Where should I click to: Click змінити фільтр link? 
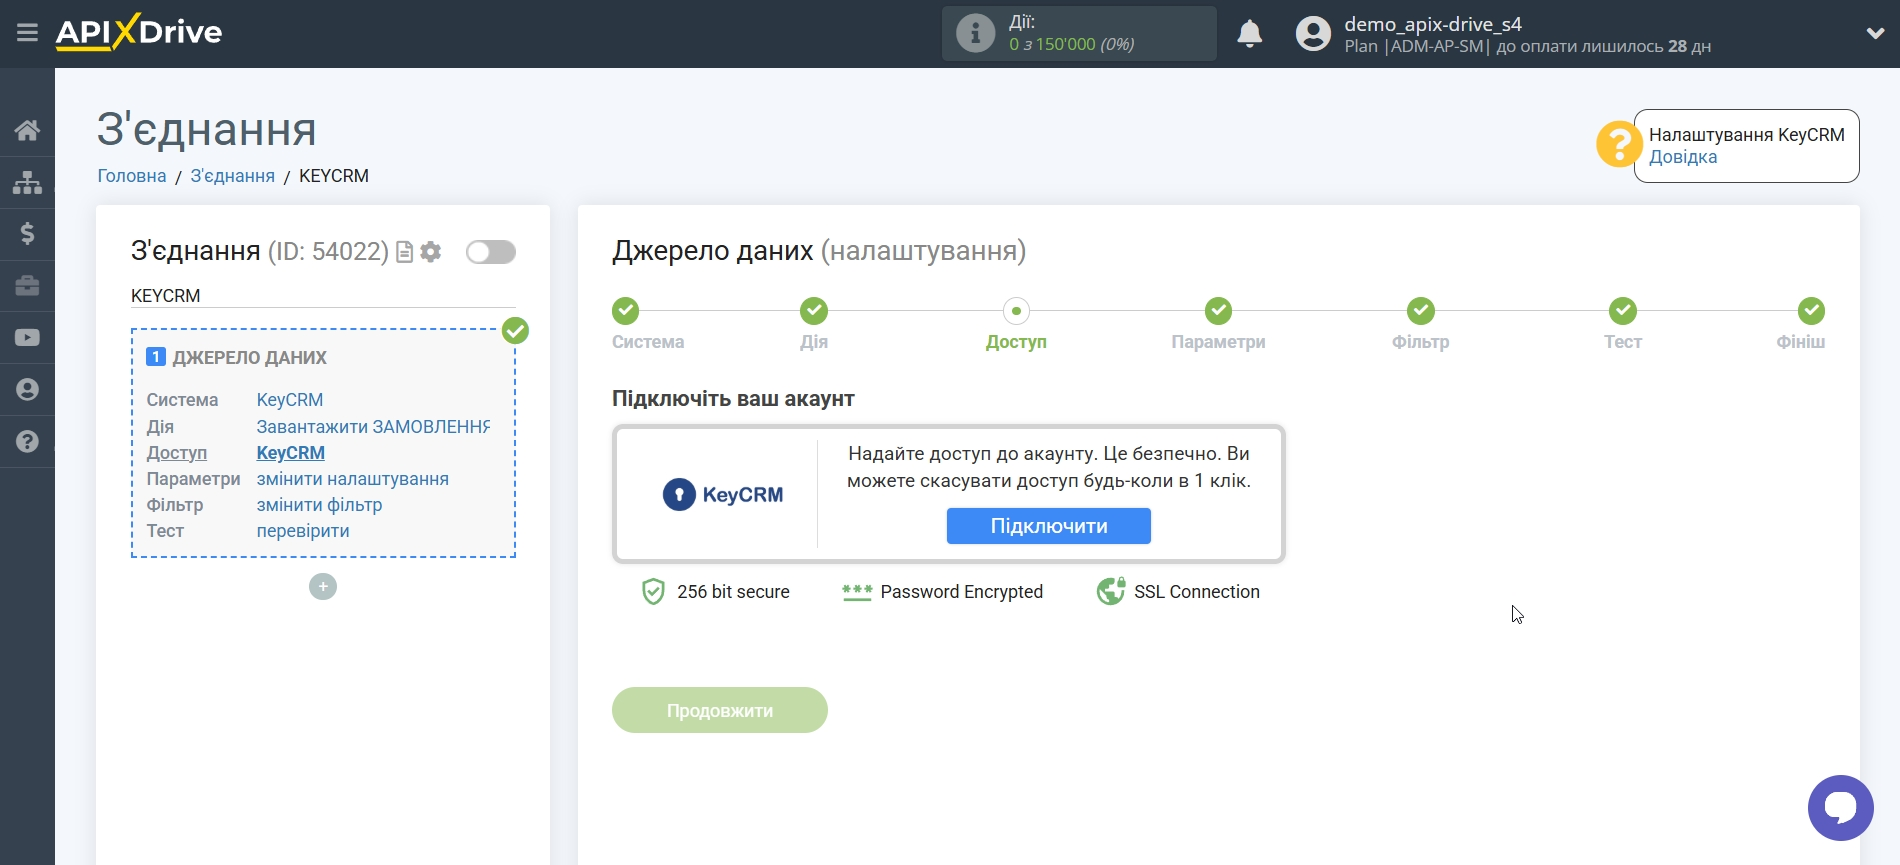(319, 505)
